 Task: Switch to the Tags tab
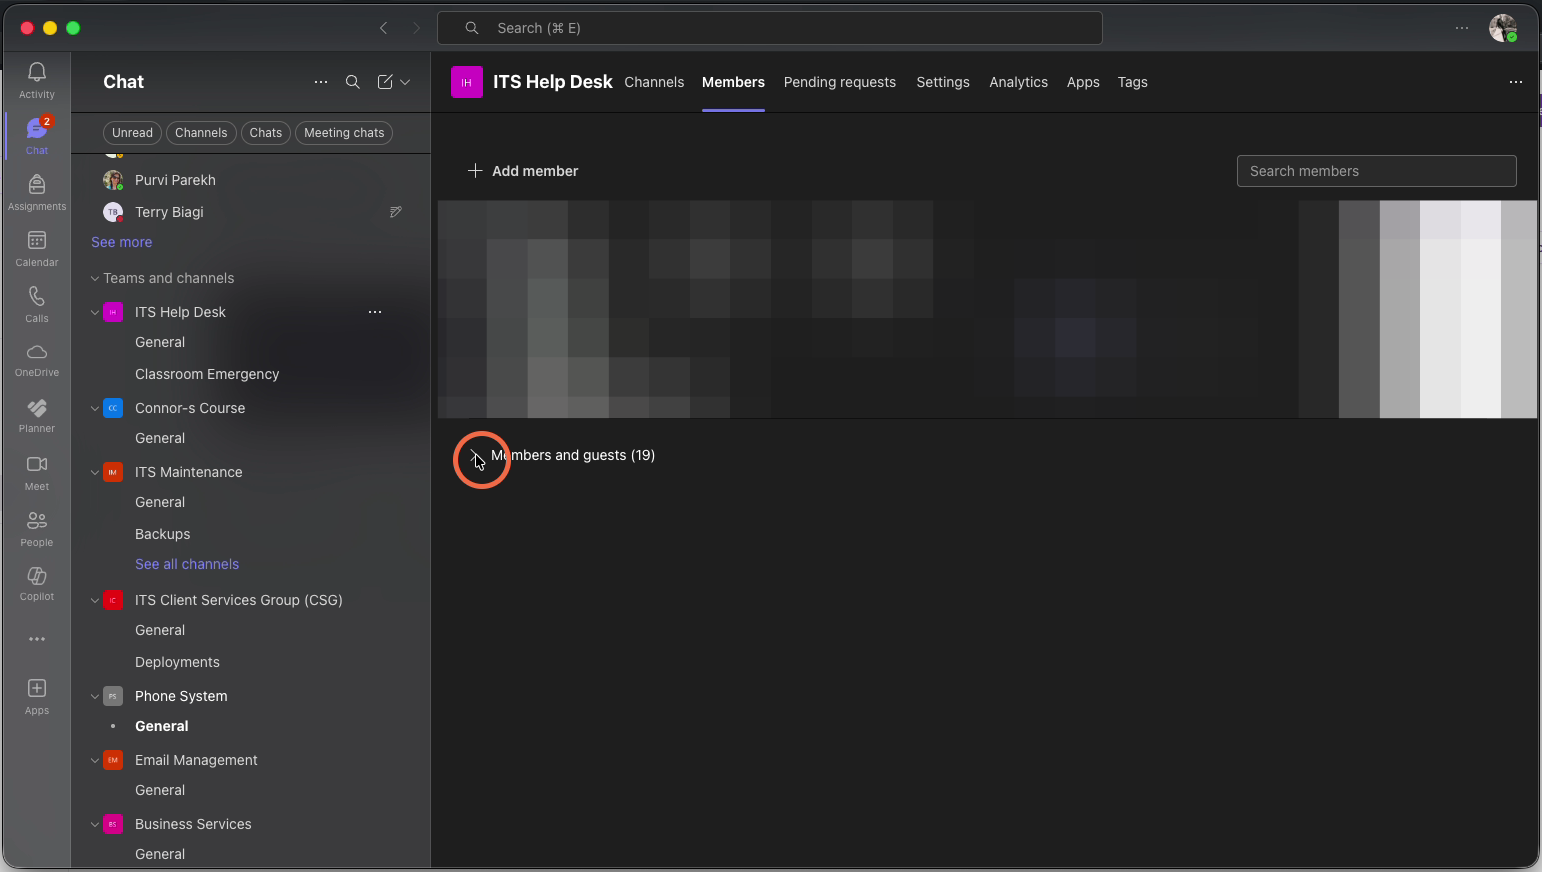(x=1132, y=82)
